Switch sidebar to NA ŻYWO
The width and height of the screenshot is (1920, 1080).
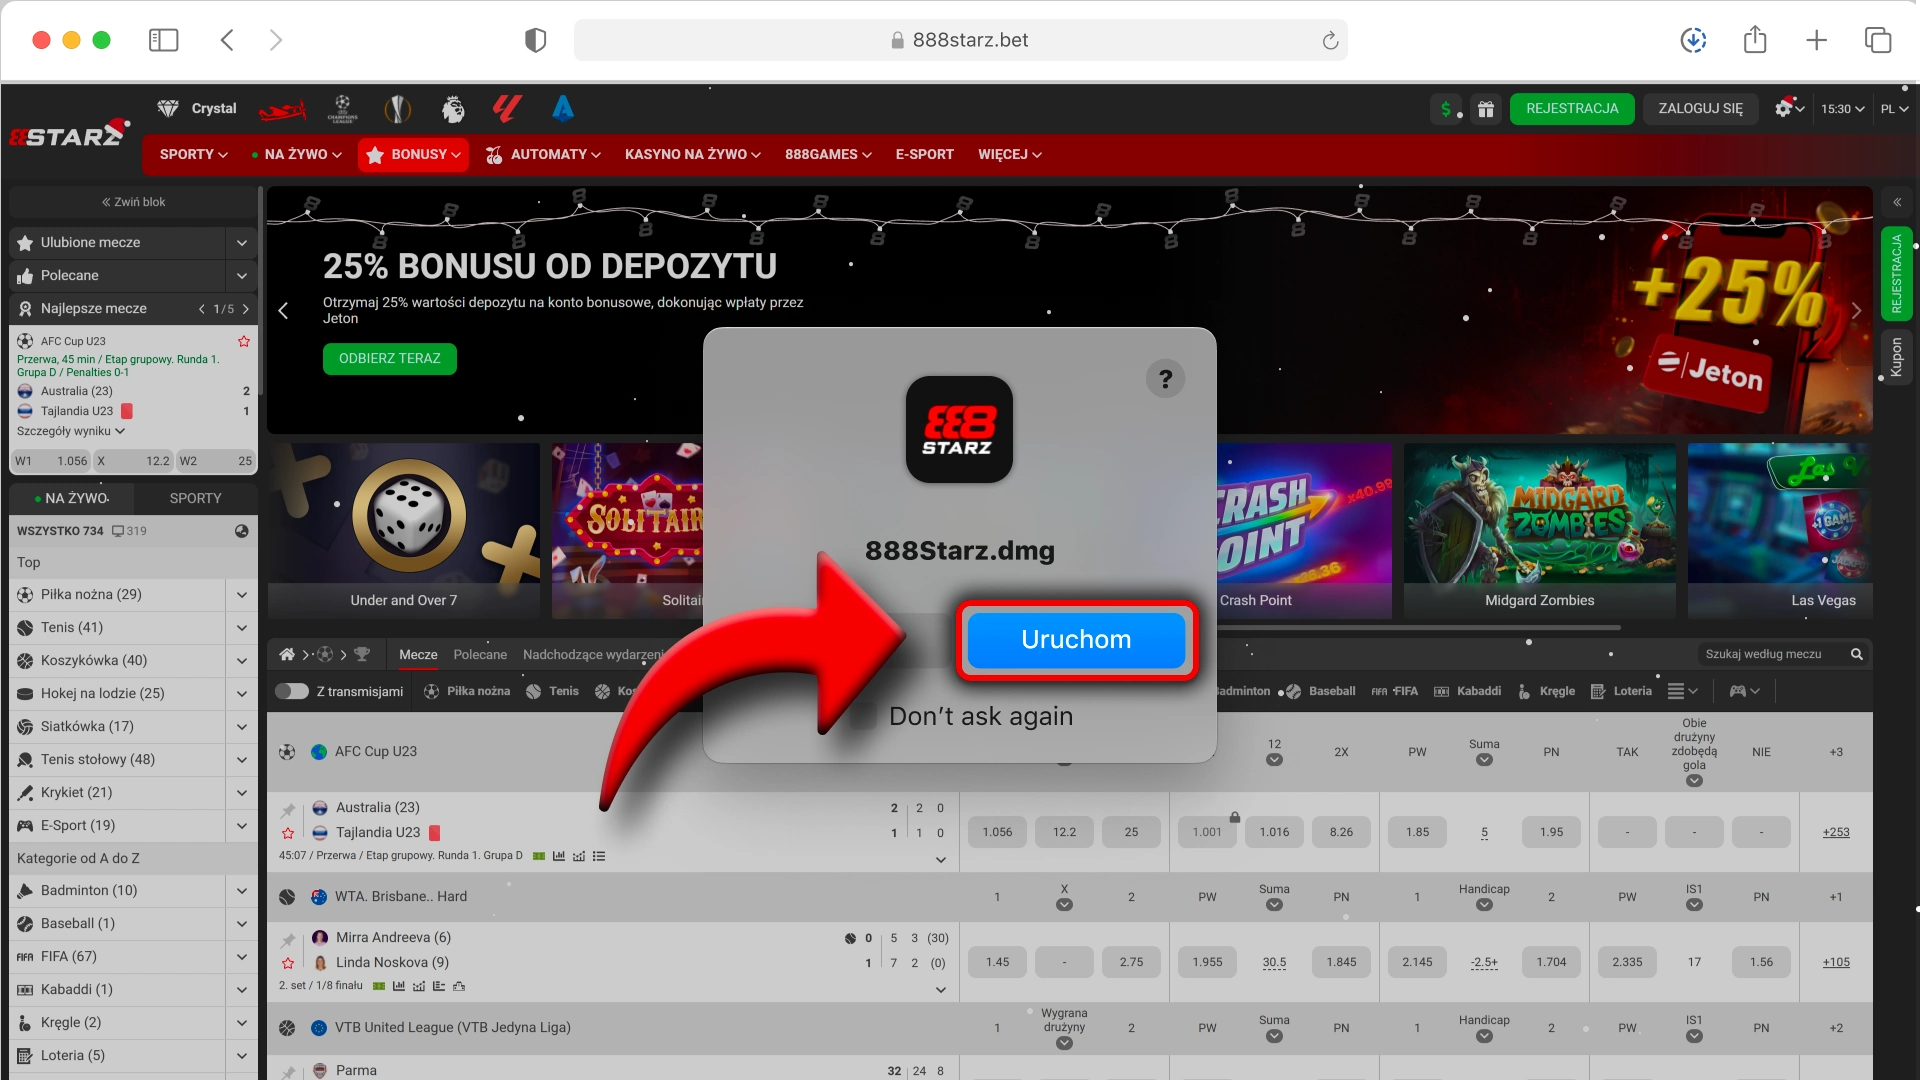pos(72,498)
